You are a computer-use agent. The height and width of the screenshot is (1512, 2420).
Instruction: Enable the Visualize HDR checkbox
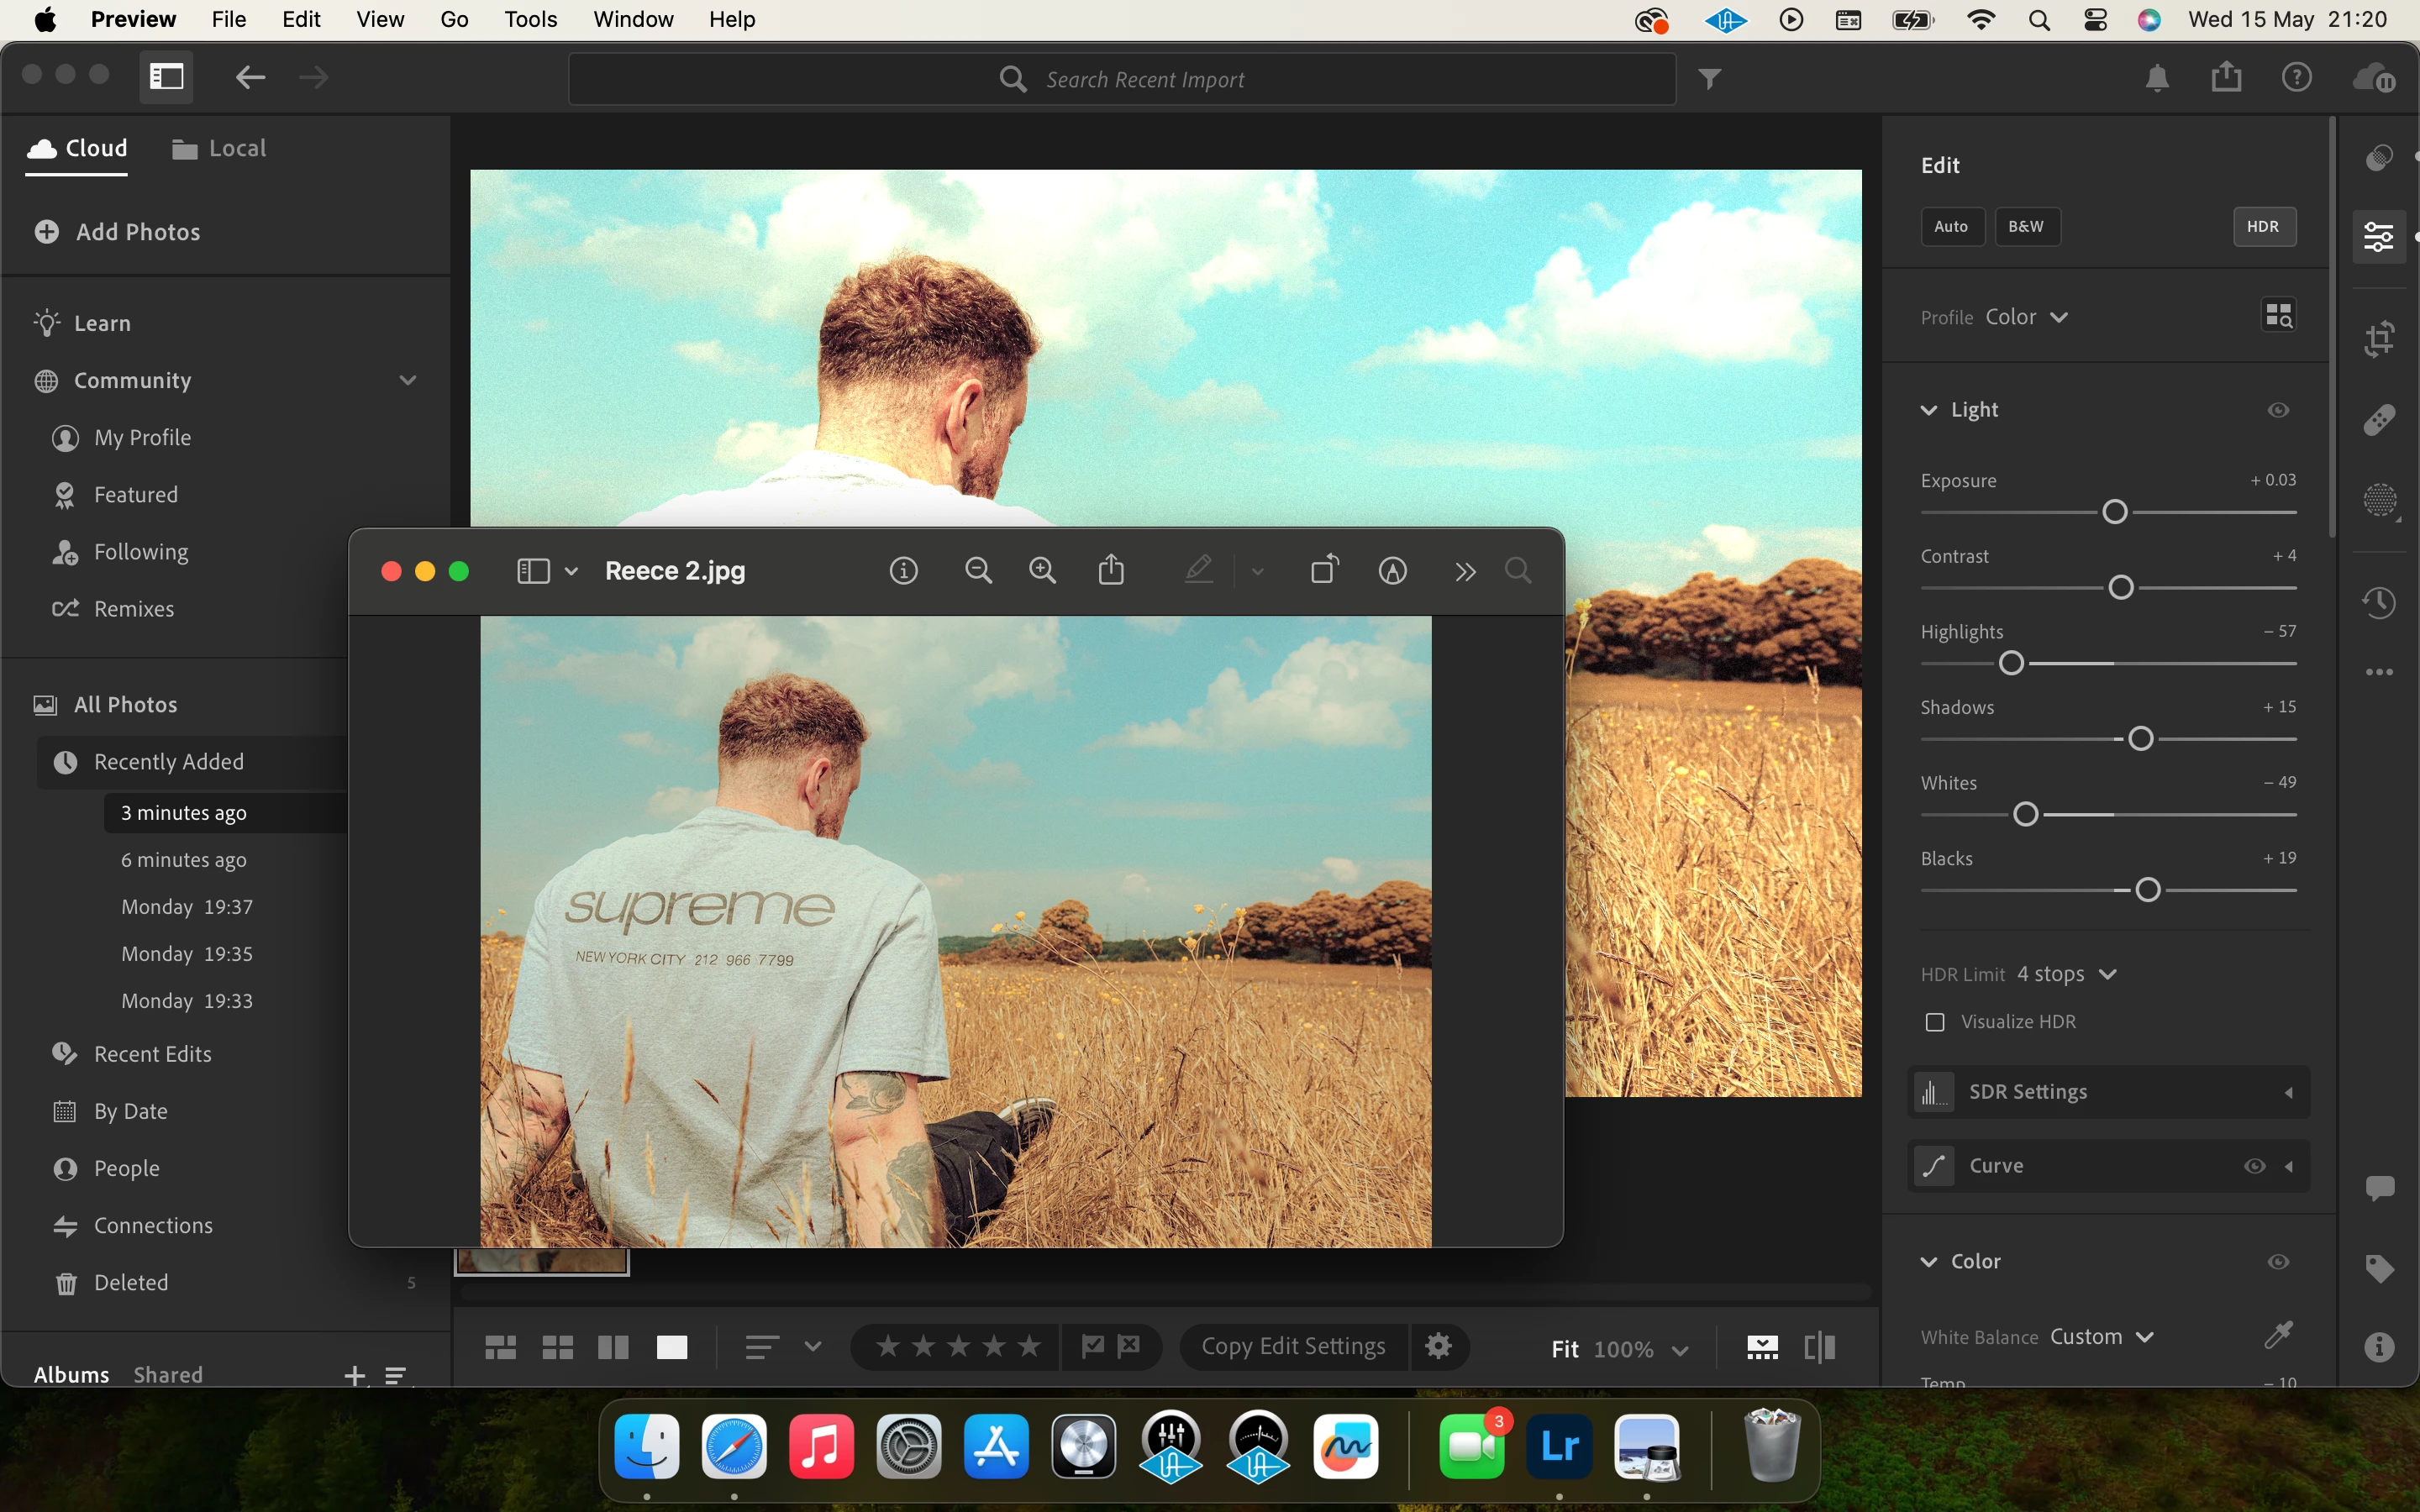(x=1935, y=1022)
